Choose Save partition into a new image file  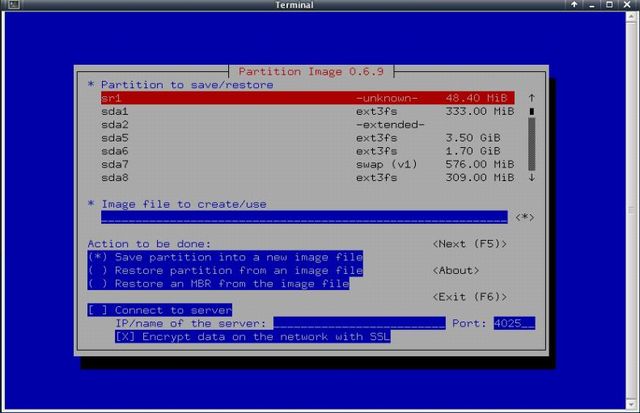(225, 257)
